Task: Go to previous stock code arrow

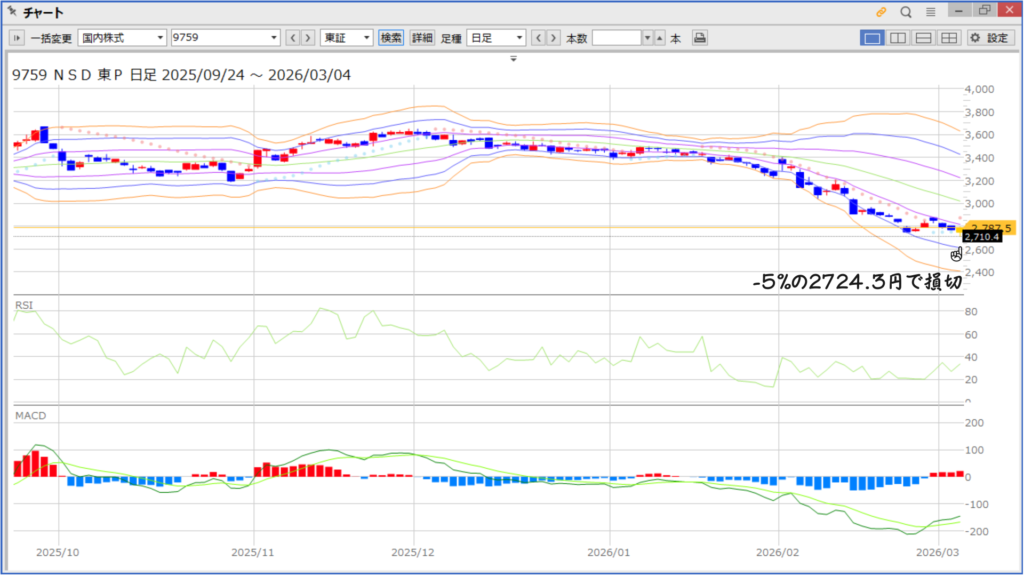Action: pyautogui.click(x=293, y=38)
